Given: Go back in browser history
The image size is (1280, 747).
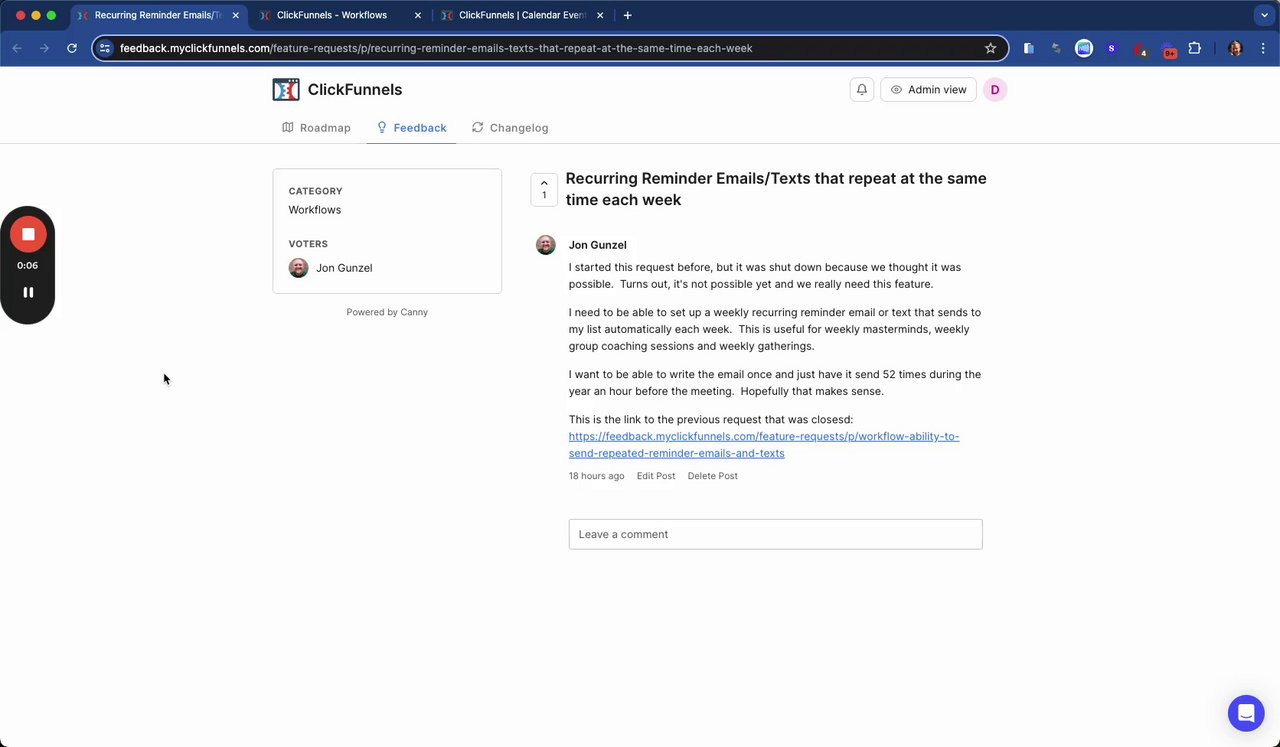Looking at the screenshot, I should (x=17, y=48).
